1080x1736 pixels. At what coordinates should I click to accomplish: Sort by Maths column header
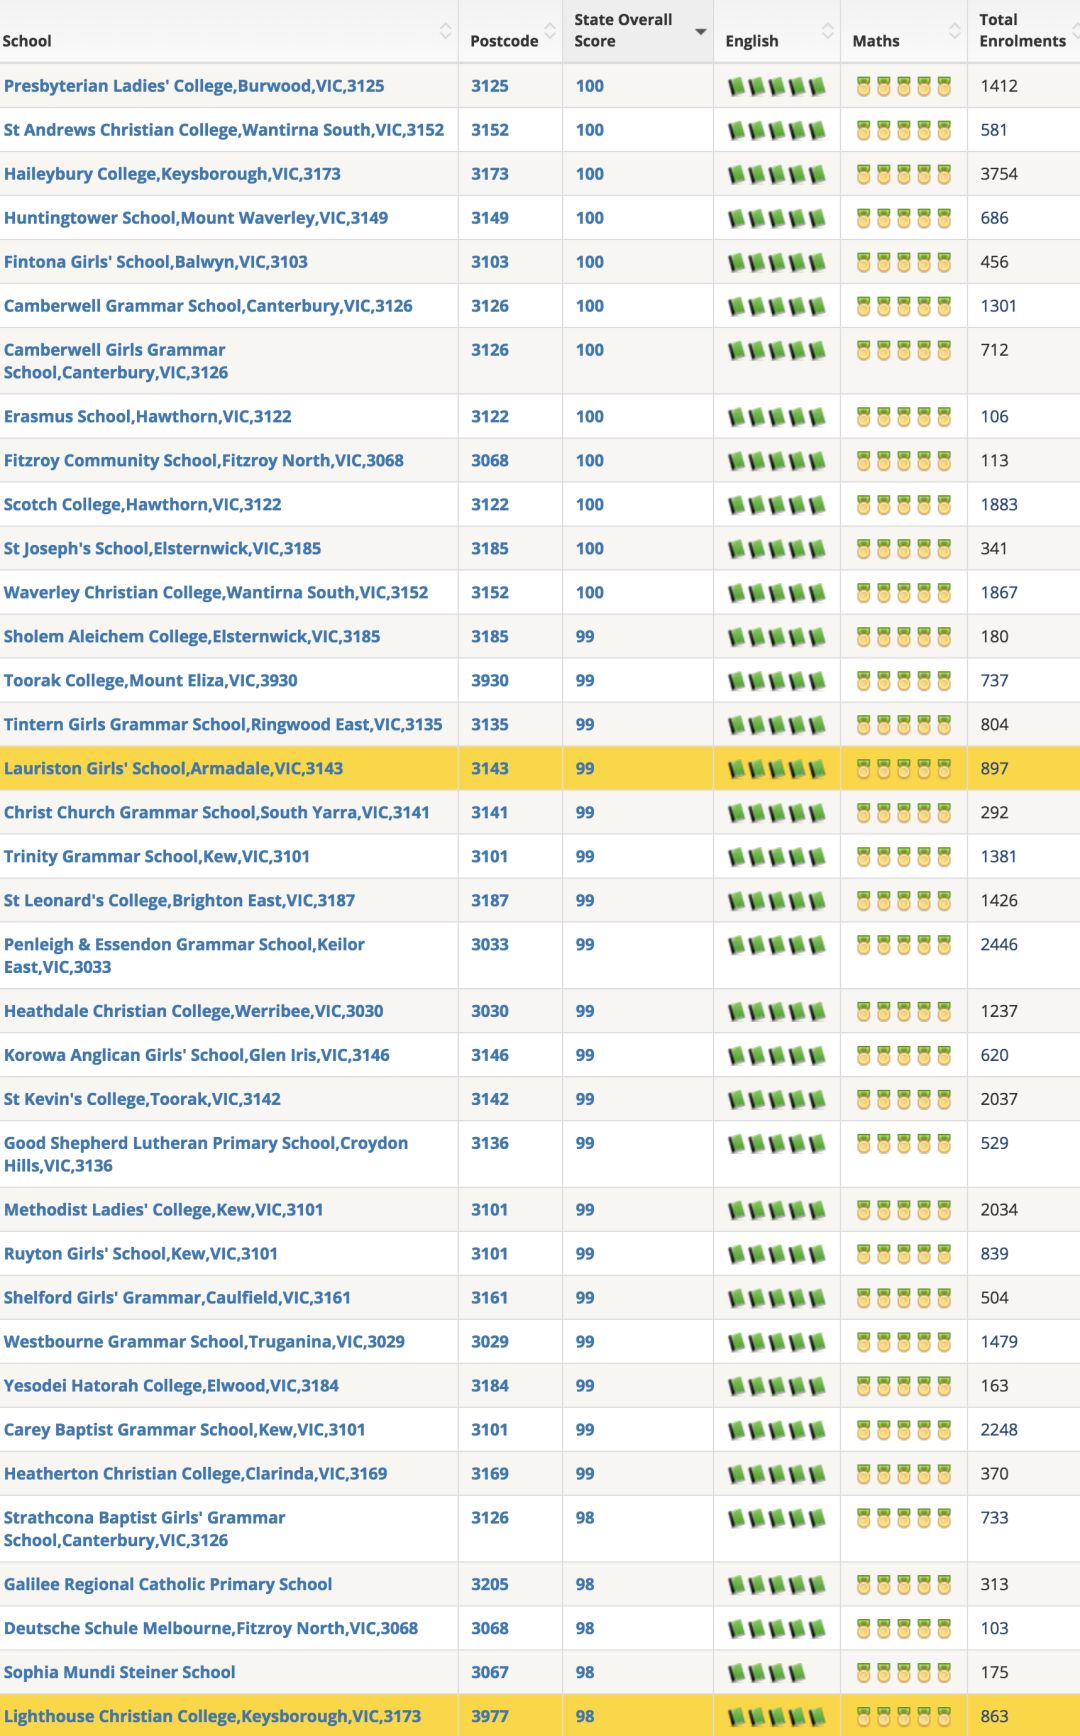point(903,31)
